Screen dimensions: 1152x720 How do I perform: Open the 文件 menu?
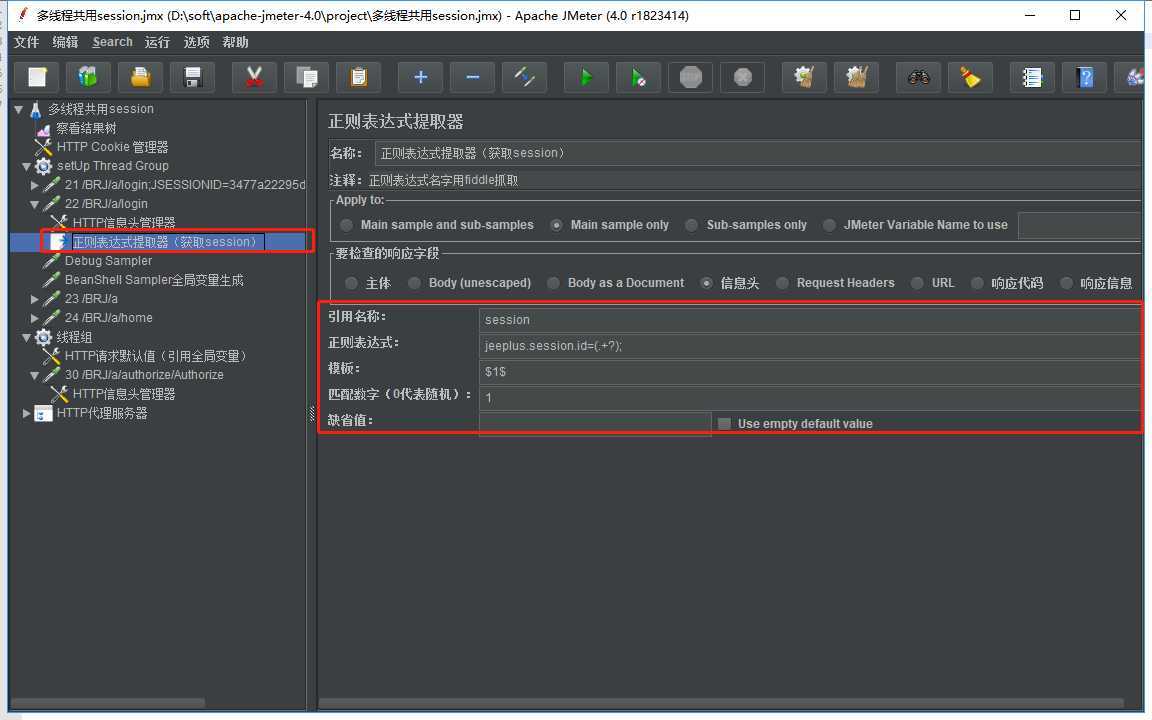pos(26,42)
